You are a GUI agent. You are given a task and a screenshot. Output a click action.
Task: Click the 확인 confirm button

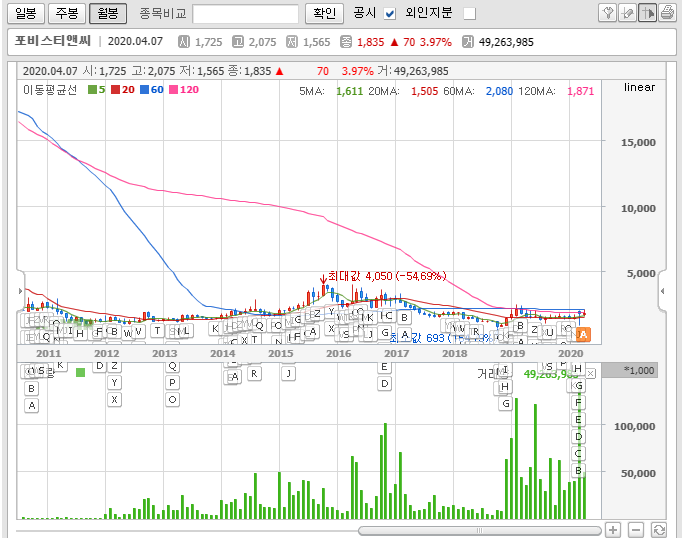[x=324, y=13]
